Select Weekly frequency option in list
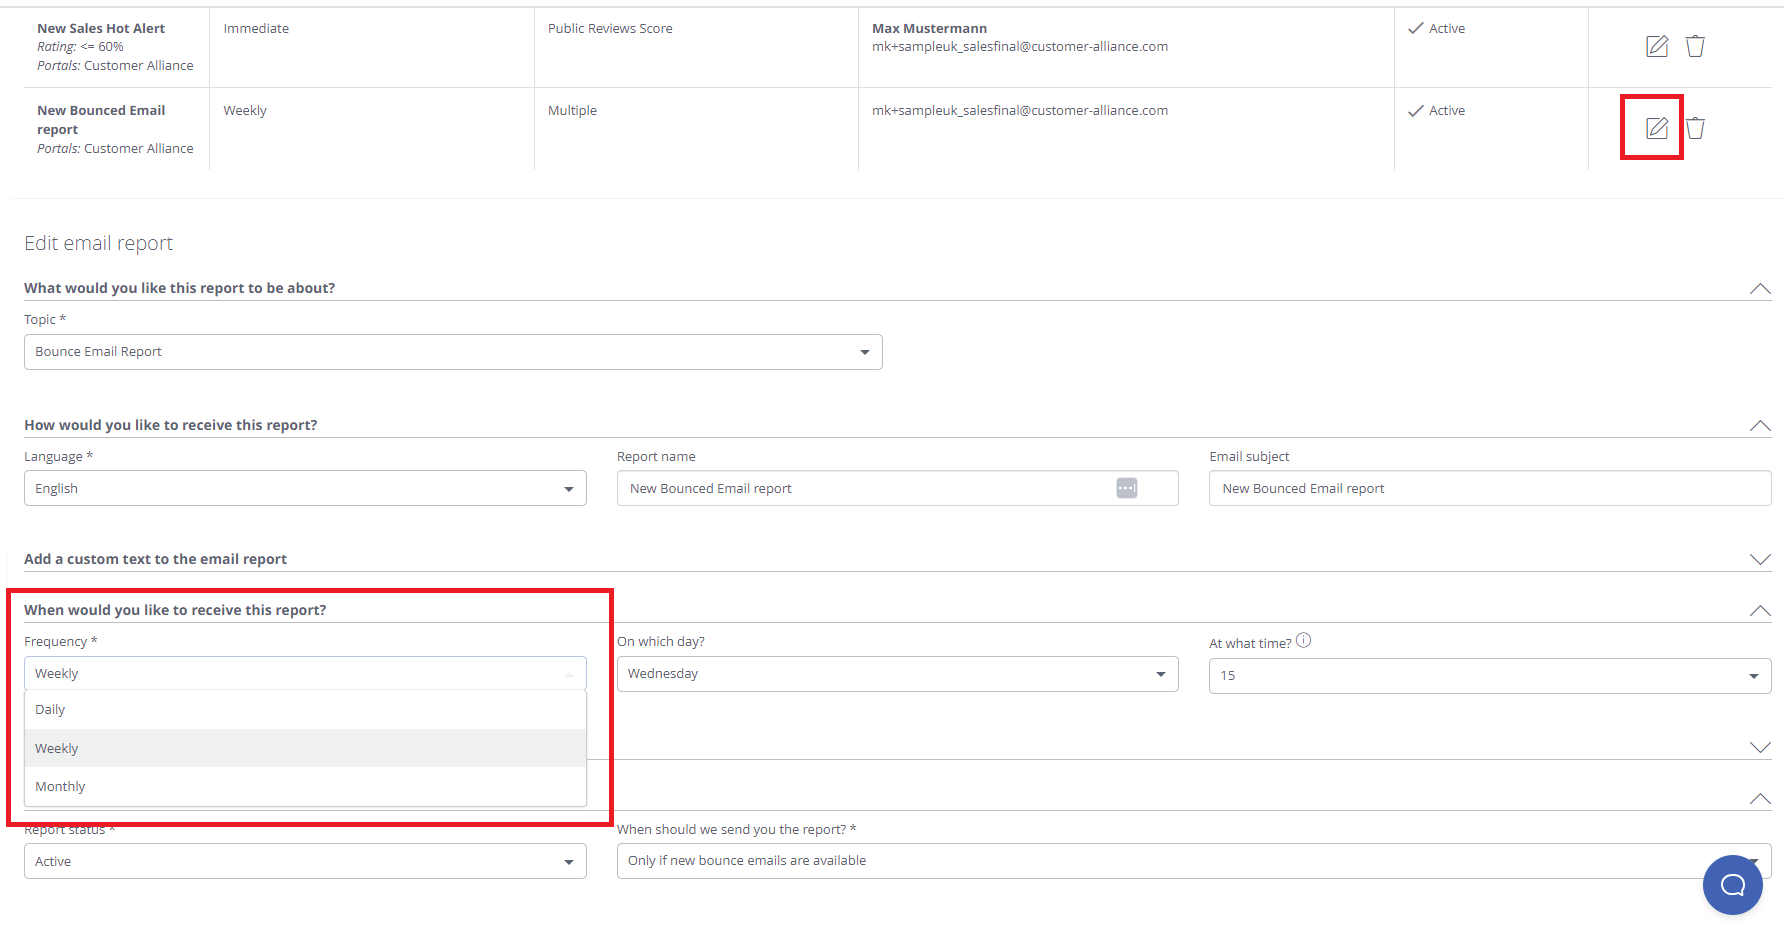Screen dimensions: 1784x926 pyautogui.click(x=305, y=748)
